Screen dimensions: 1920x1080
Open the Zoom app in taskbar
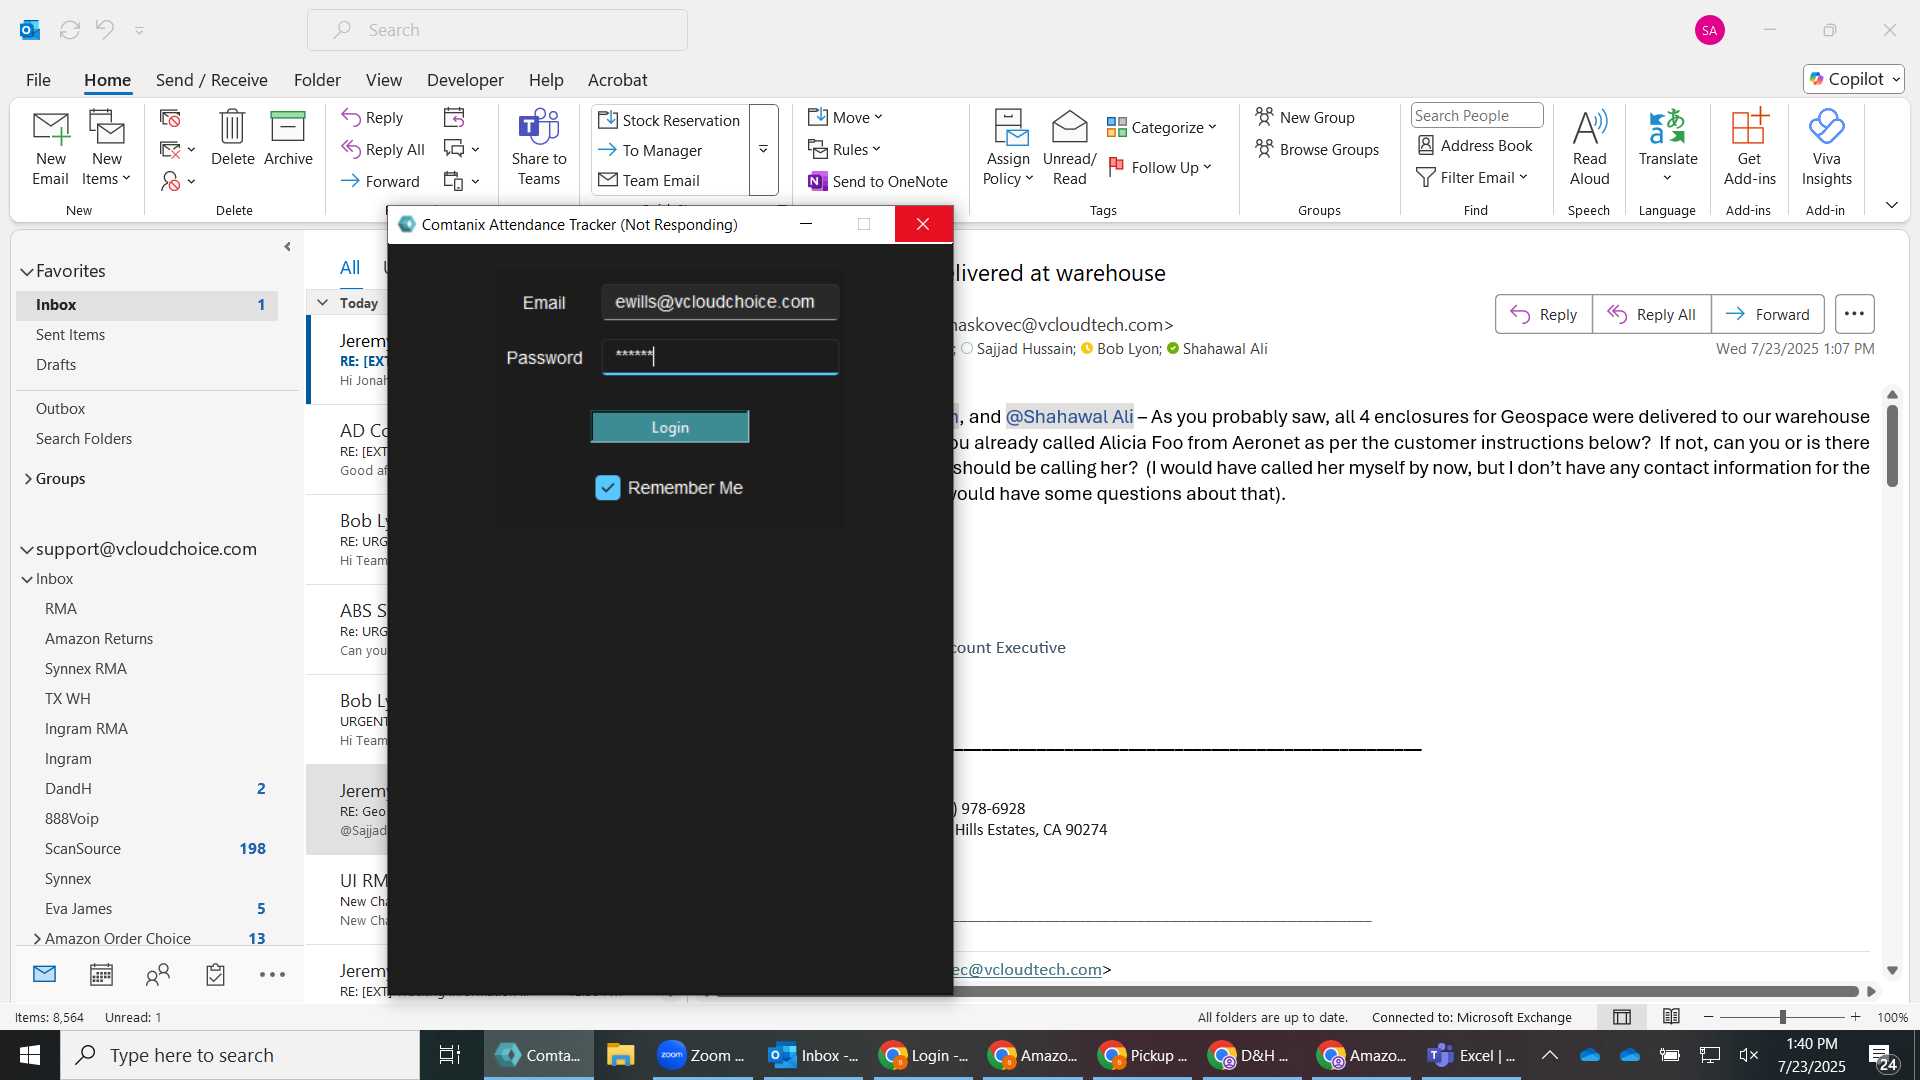[x=702, y=1055]
